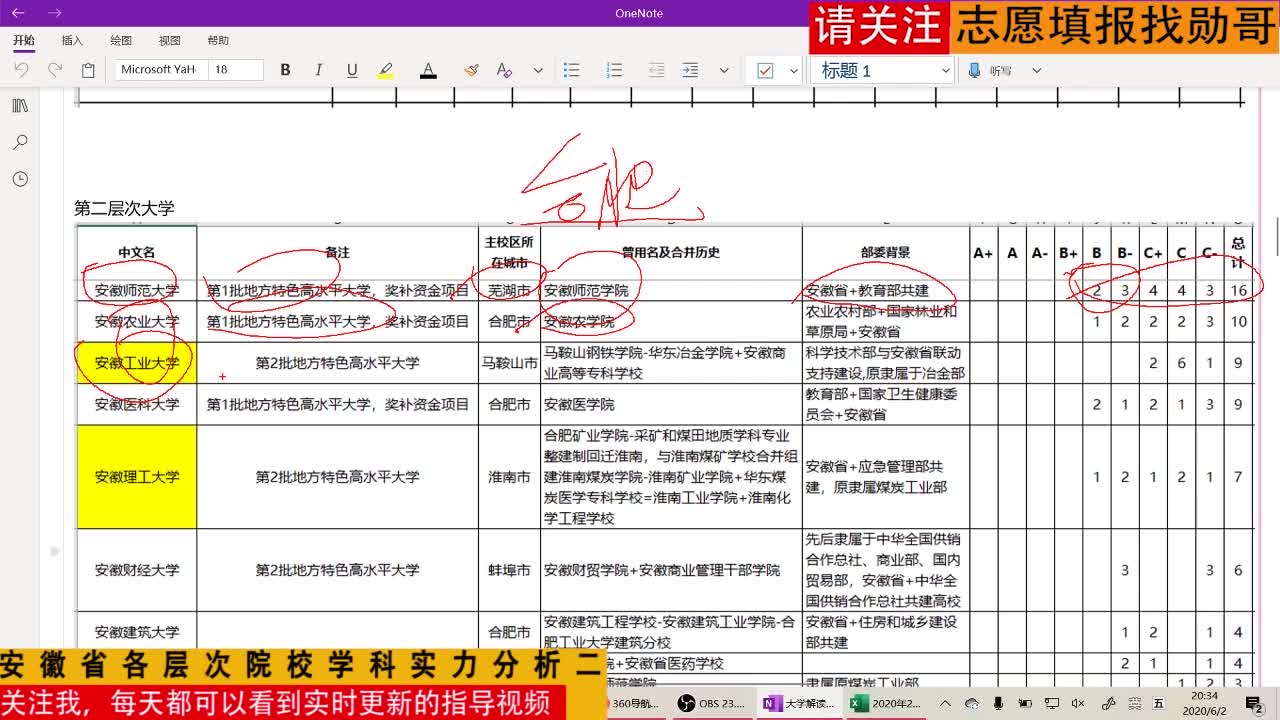The height and width of the screenshot is (720, 1280).
Task: Increase paragraph indent
Action: pos(690,70)
